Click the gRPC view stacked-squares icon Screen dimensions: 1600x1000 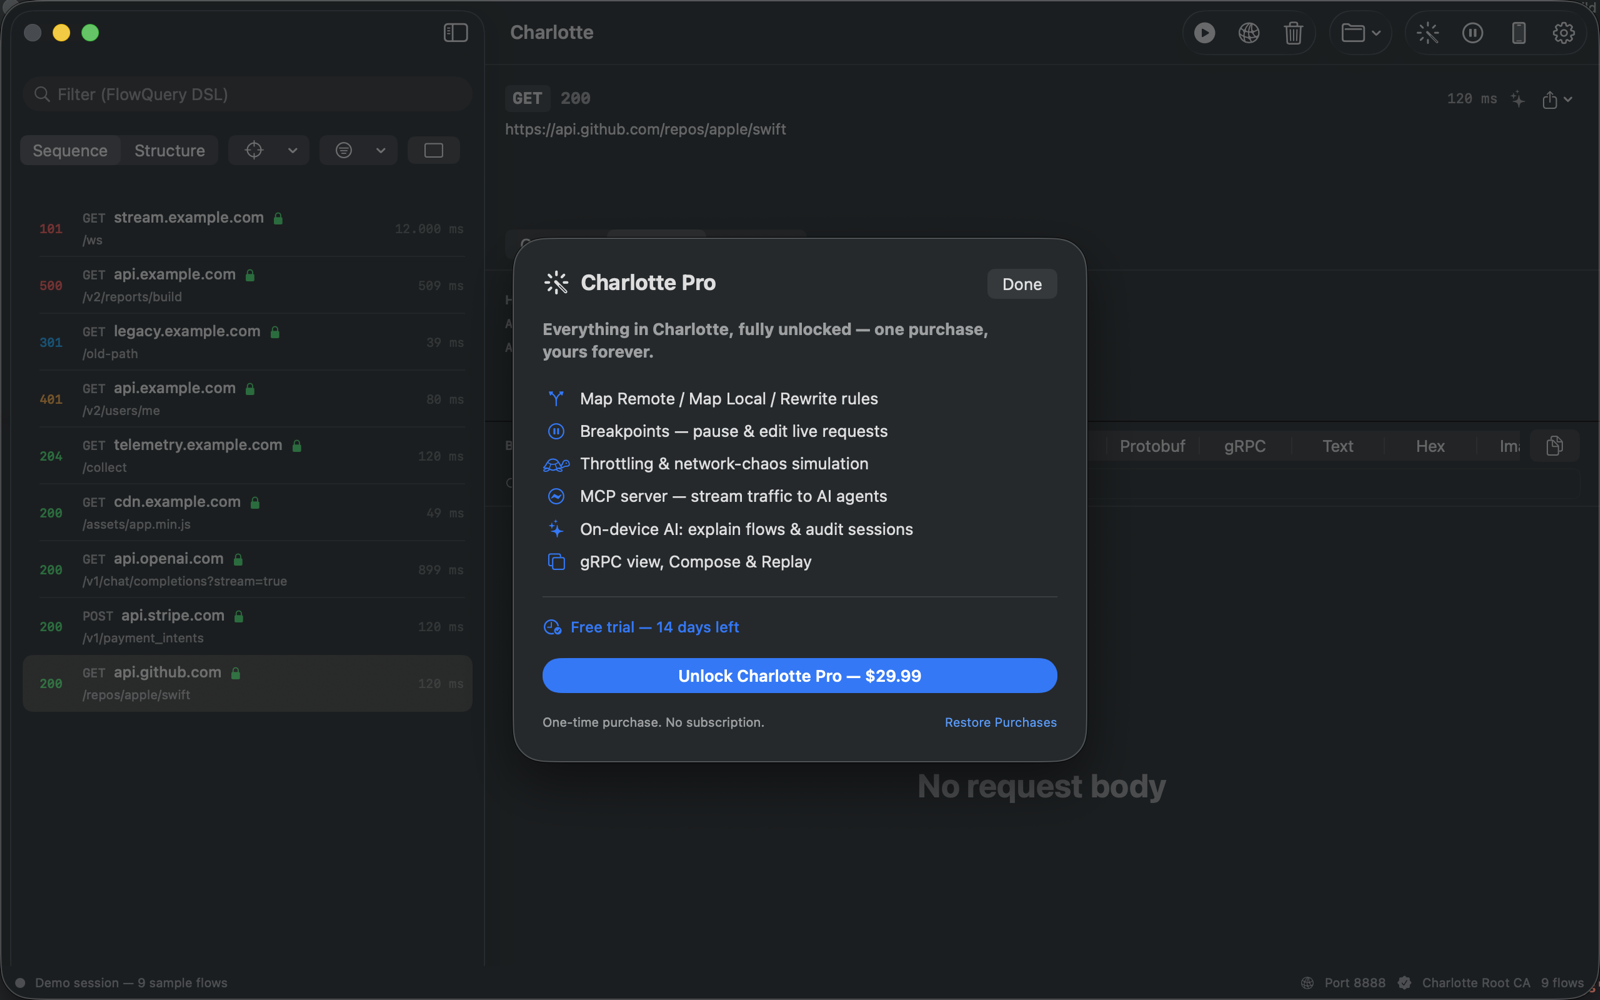click(556, 562)
